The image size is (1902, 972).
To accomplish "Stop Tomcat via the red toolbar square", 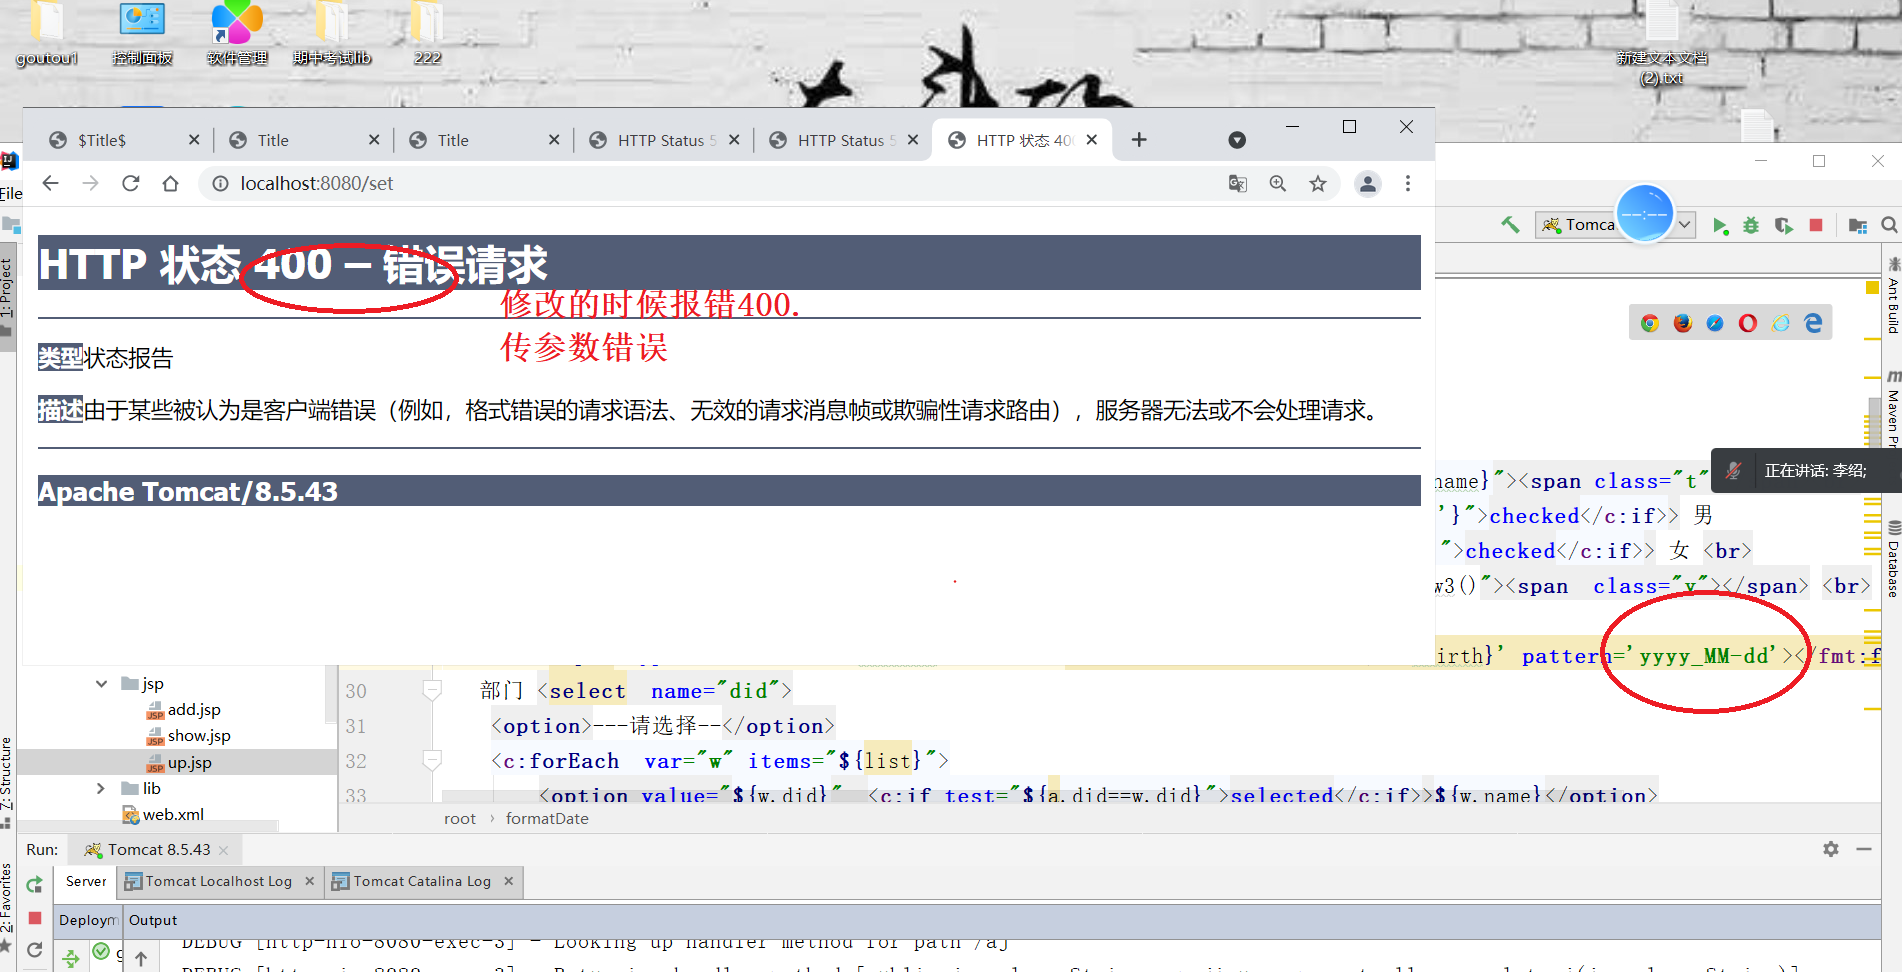I will point(1816,225).
